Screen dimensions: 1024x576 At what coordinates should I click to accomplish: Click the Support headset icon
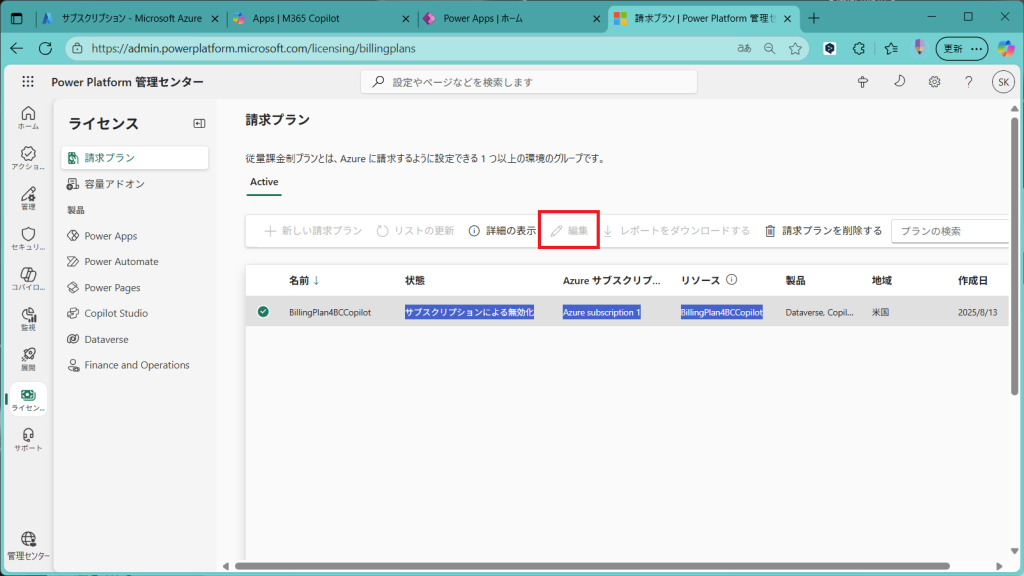coord(28,439)
